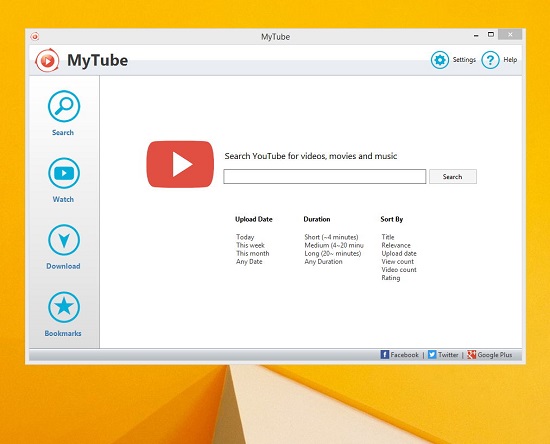Click the small app icon in title bar
Viewport: 550px width, 444px height.
(x=35, y=36)
